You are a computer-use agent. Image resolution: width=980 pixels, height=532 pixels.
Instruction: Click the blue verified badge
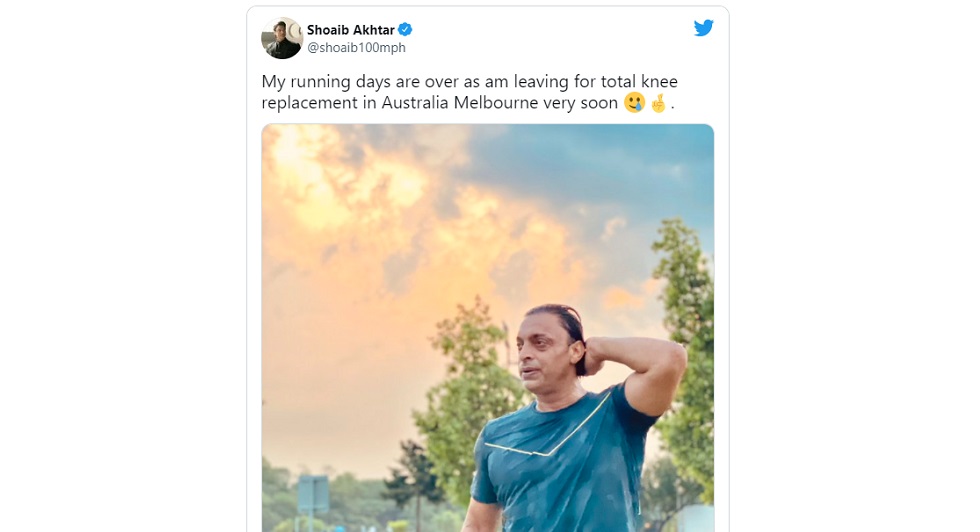(405, 30)
